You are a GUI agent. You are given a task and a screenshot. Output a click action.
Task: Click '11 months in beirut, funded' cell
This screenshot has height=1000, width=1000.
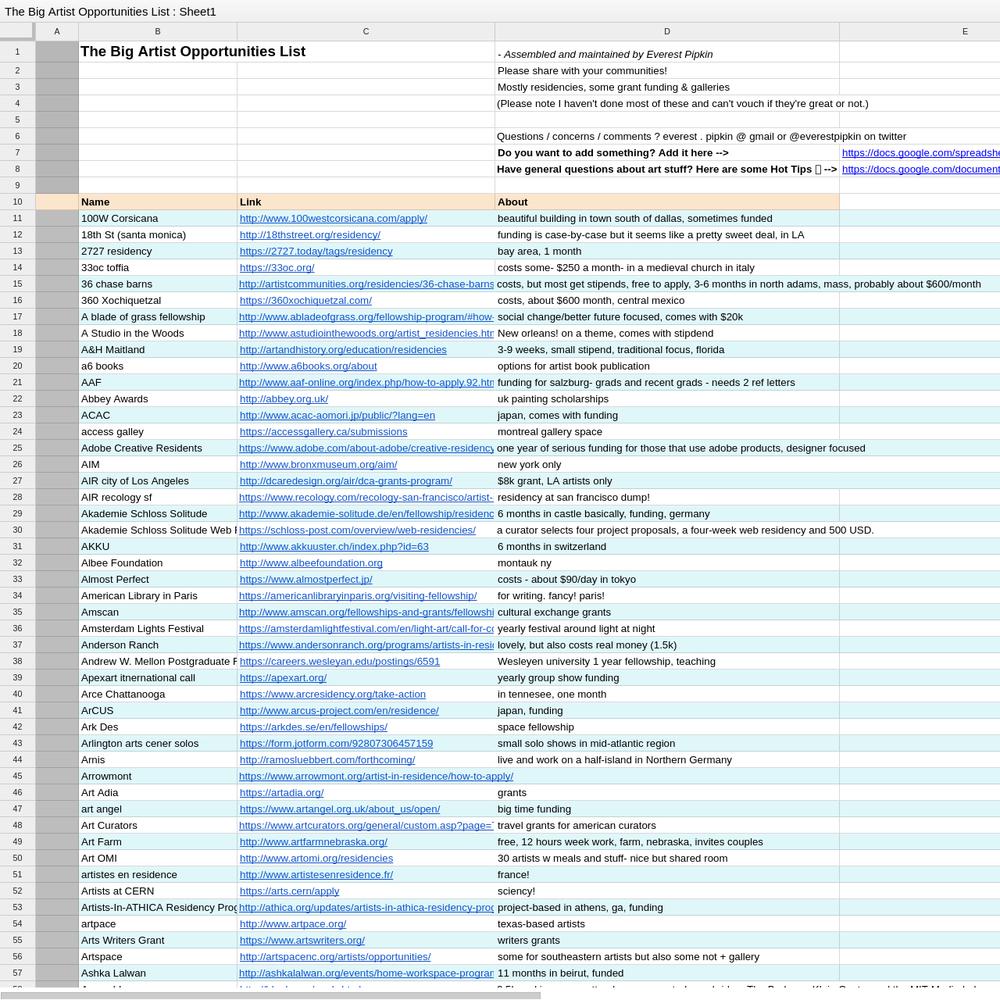(x=667, y=973)
